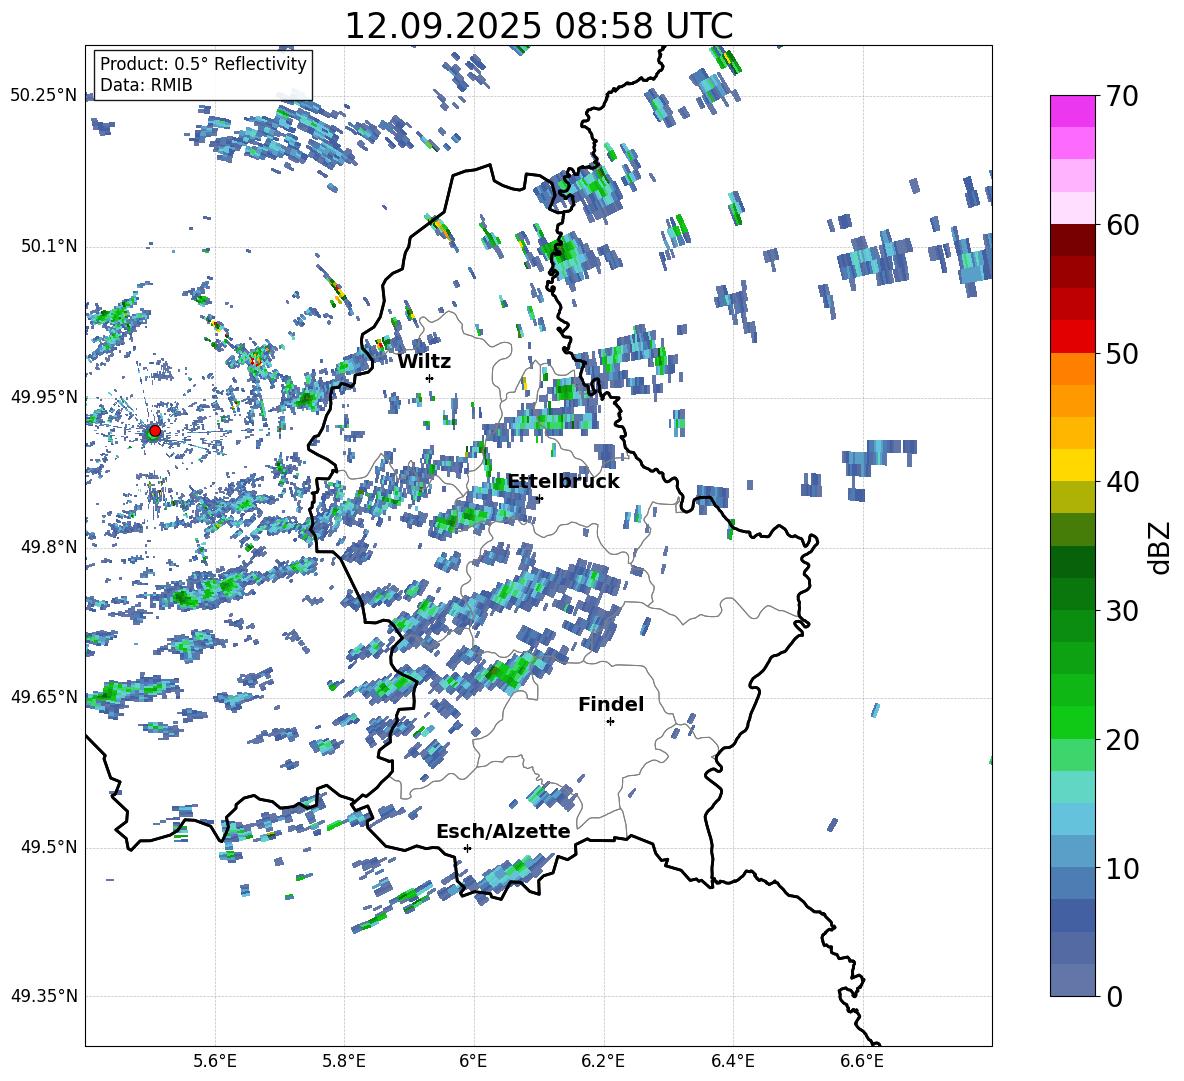The height and width of the screenshot is (1081, 1184).
Task: Click the dark red colorbar segment below 60
Action: (x=1073, y=240)
